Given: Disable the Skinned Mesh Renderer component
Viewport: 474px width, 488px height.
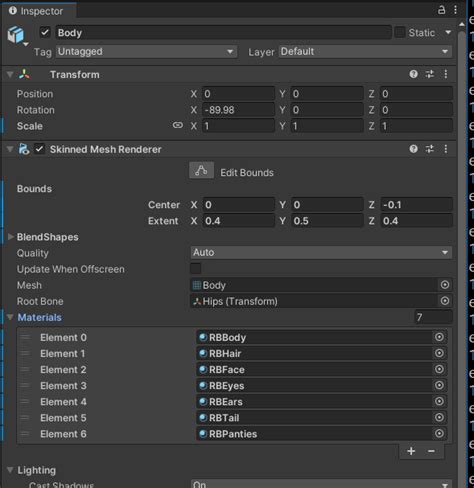Looking at the screenshot, I should [39, 149].
